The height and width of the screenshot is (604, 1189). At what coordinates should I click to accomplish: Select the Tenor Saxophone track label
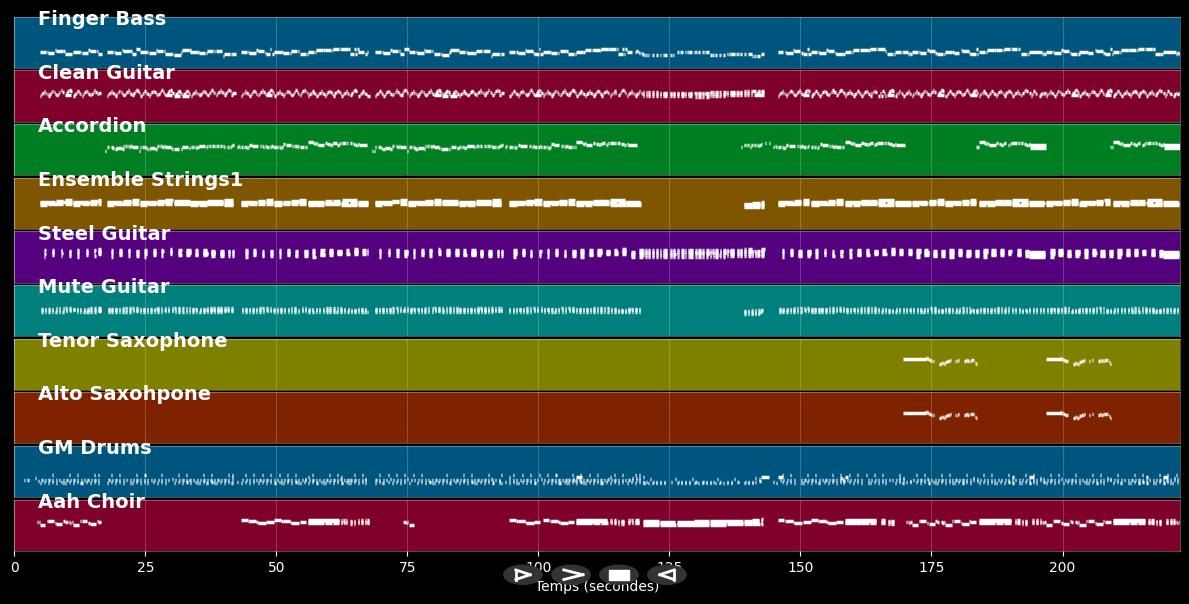click(x=132, y=341)
